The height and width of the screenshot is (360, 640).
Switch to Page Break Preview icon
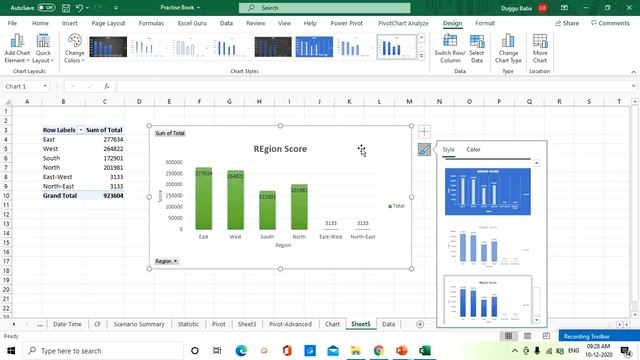(546, 336)
